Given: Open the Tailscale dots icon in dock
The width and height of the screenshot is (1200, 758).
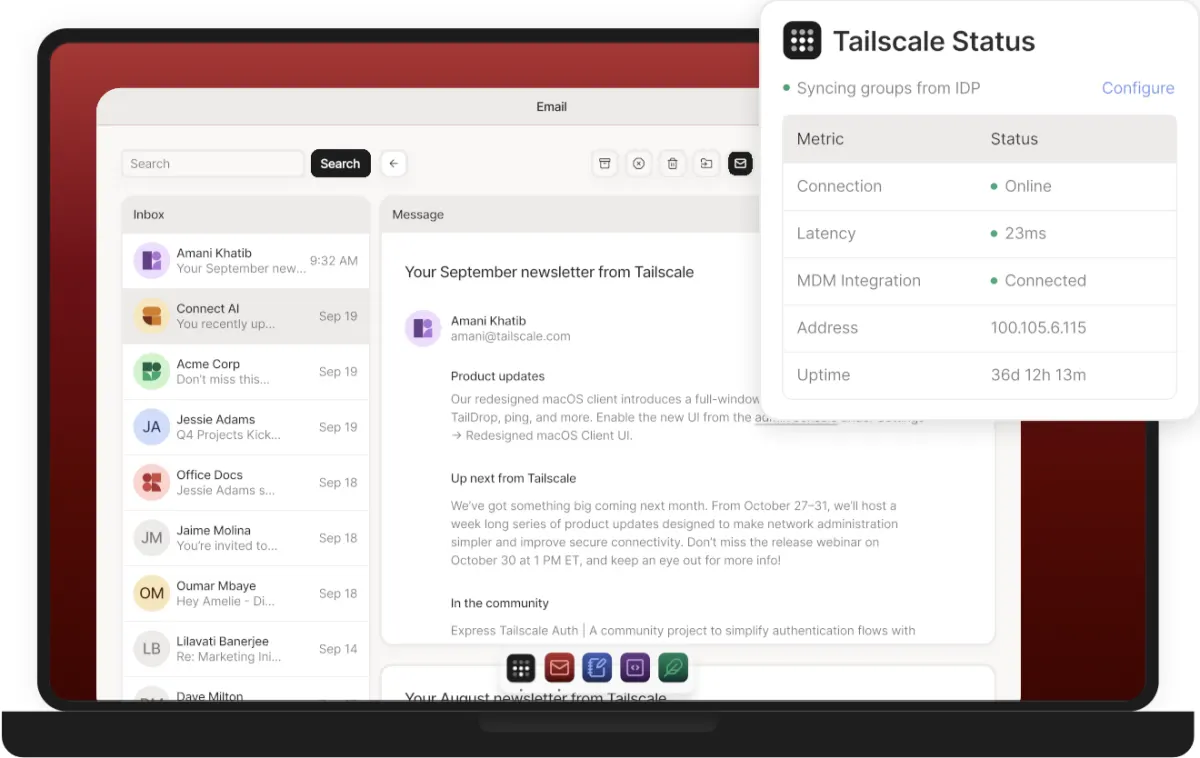Looking at the screenshot, I should (521, 668).
